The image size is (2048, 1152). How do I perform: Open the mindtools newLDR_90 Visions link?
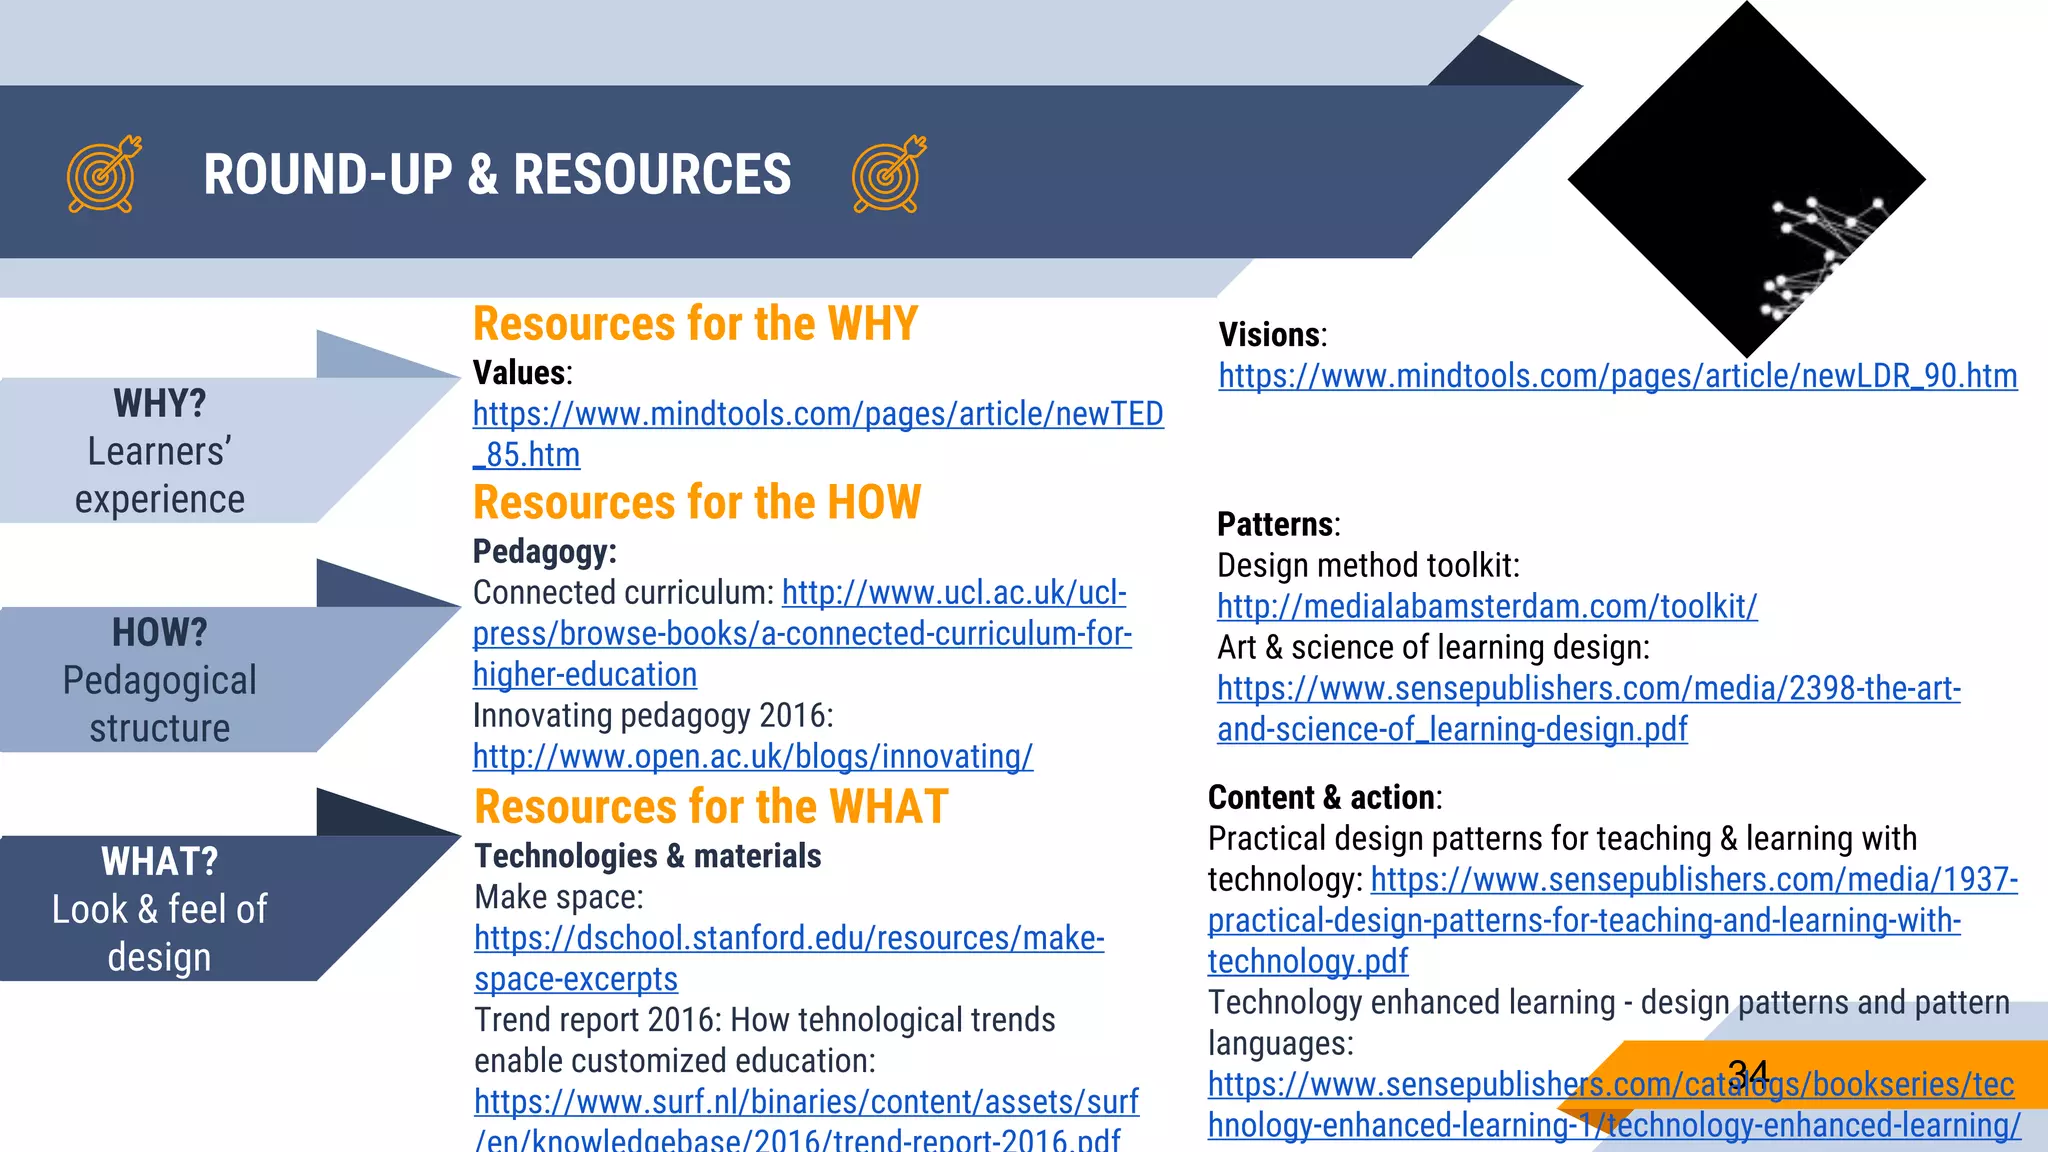pos(1617,376)
